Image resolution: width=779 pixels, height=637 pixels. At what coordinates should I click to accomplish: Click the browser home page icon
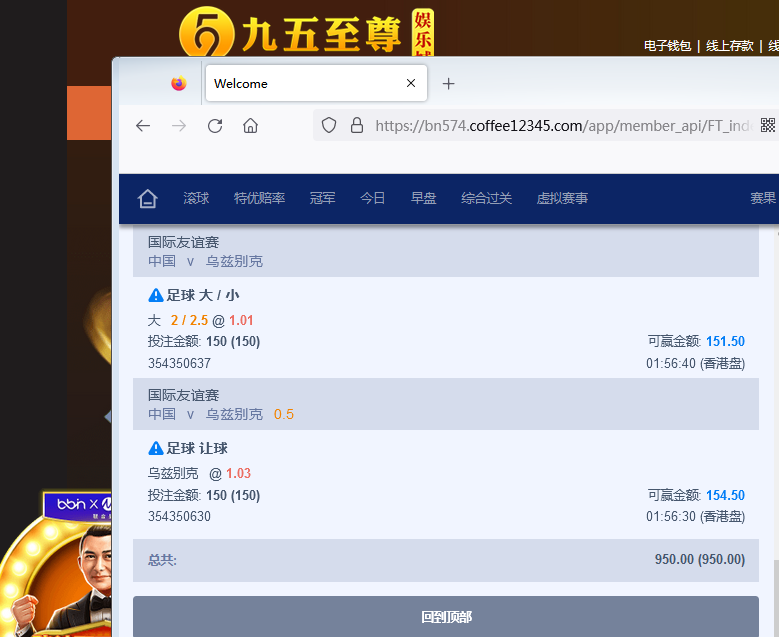coord(250,125)
